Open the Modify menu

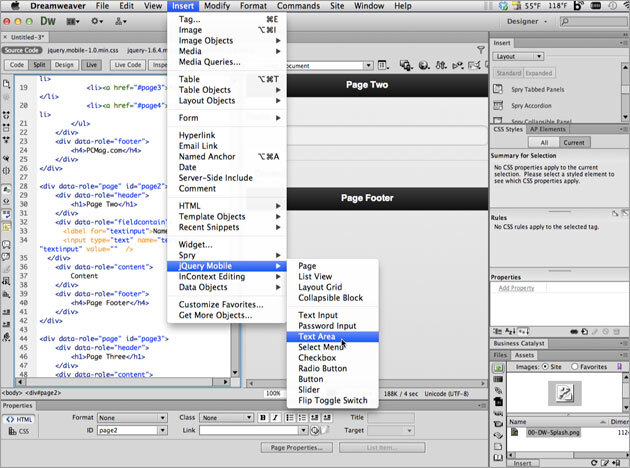coord(217,6)
